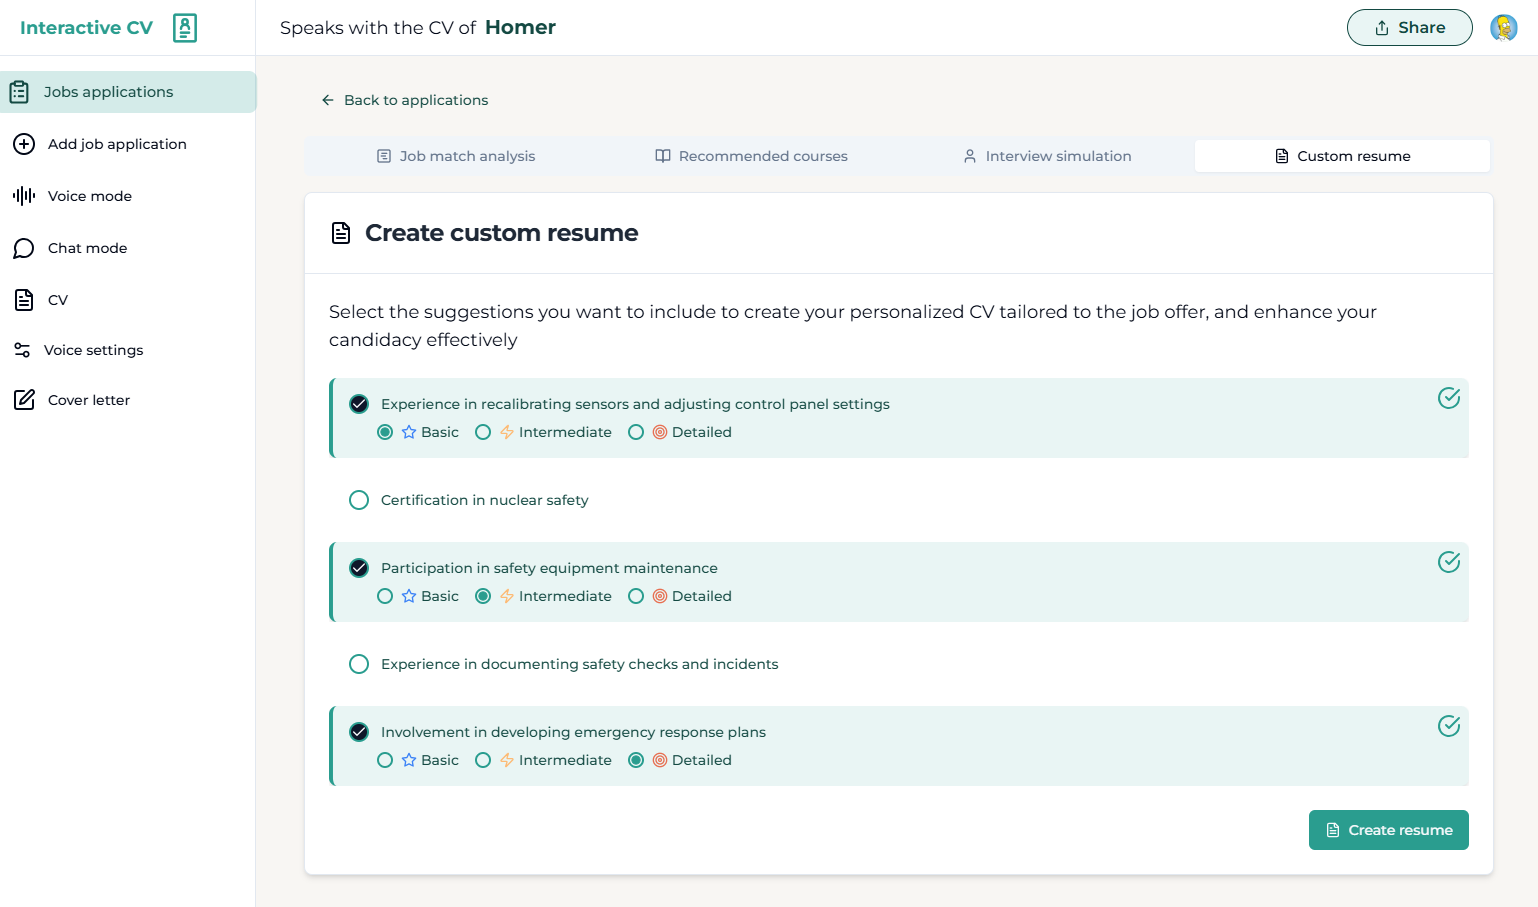Click check badge on recalibrating sensors suggestion
The image size is (1538, 907).
1448,398
